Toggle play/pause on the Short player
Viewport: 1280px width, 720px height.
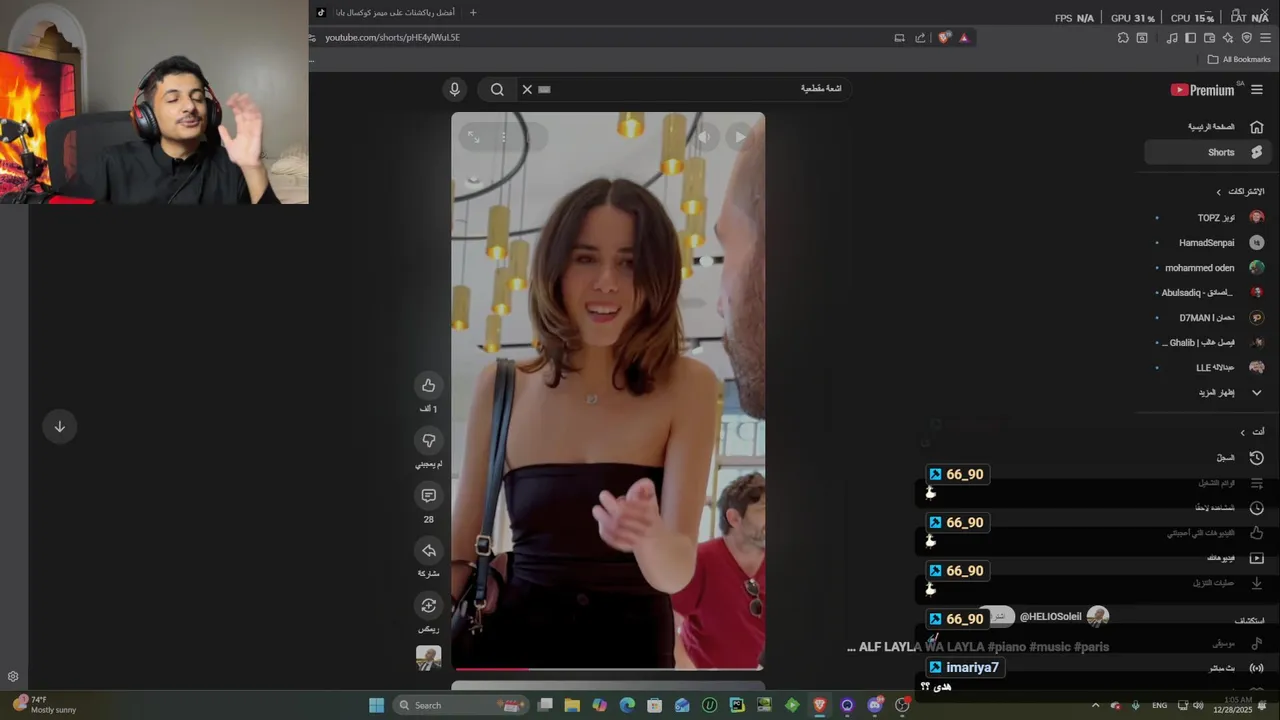point(740,137)
